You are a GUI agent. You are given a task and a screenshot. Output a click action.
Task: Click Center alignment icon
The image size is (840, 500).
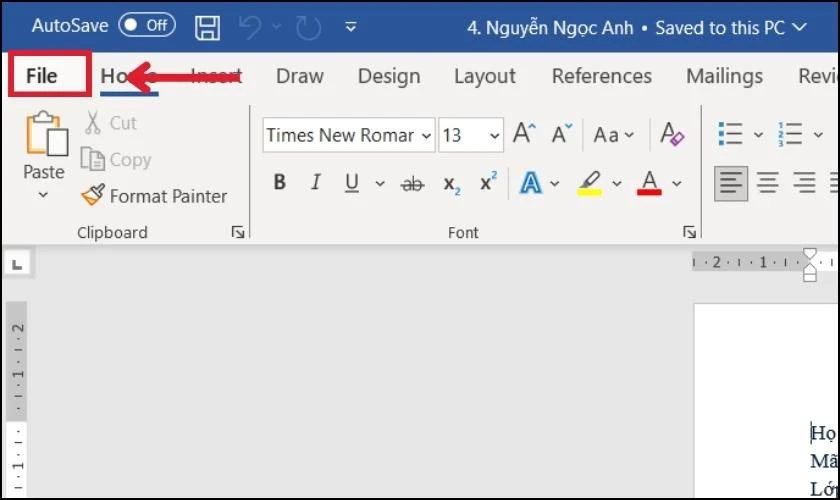768,183
